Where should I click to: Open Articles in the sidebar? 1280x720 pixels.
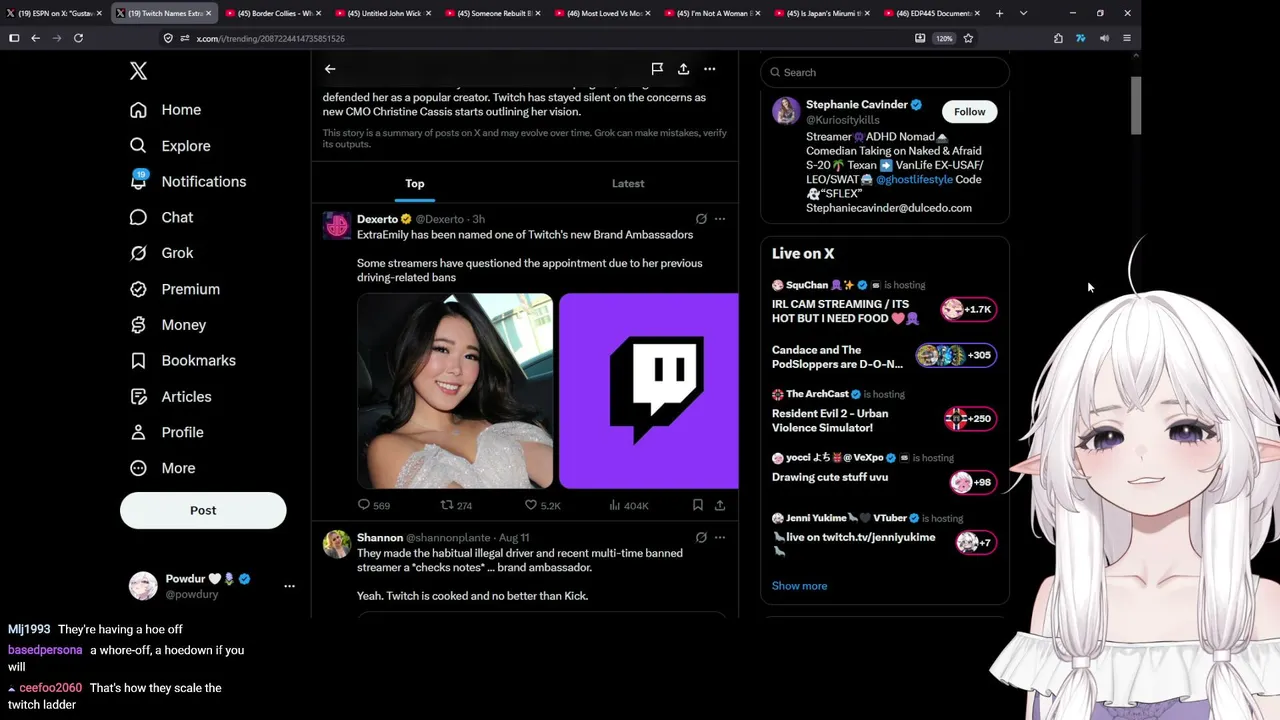[x=171, y=397]
